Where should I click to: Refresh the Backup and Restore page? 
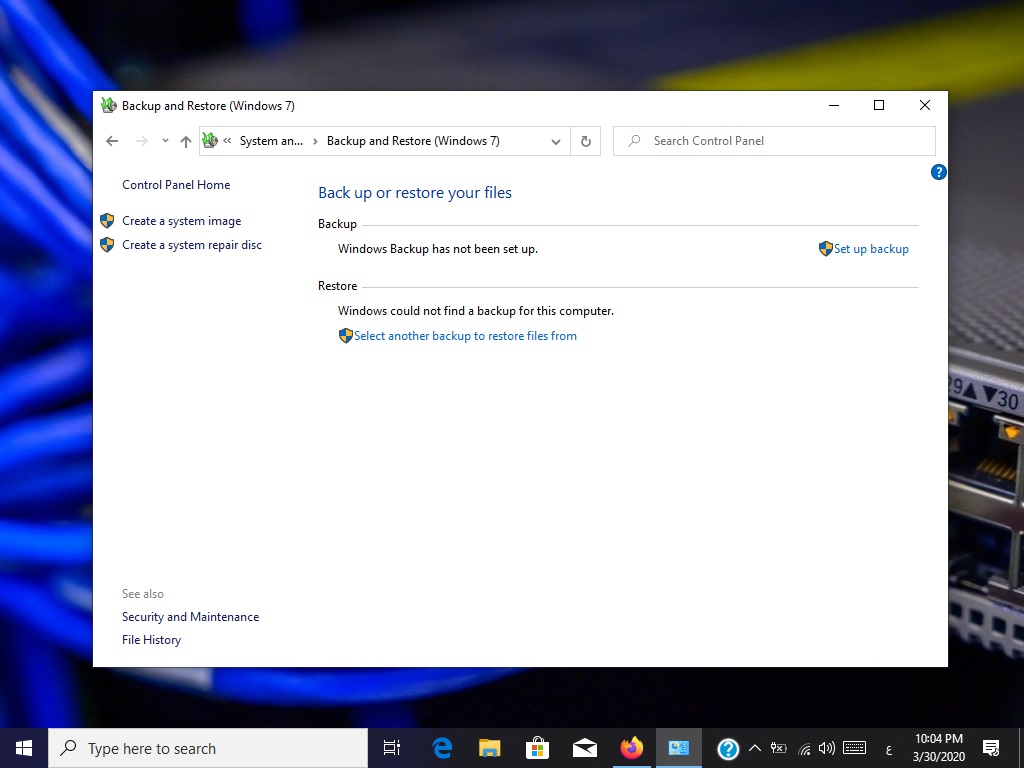click(586, 141)
